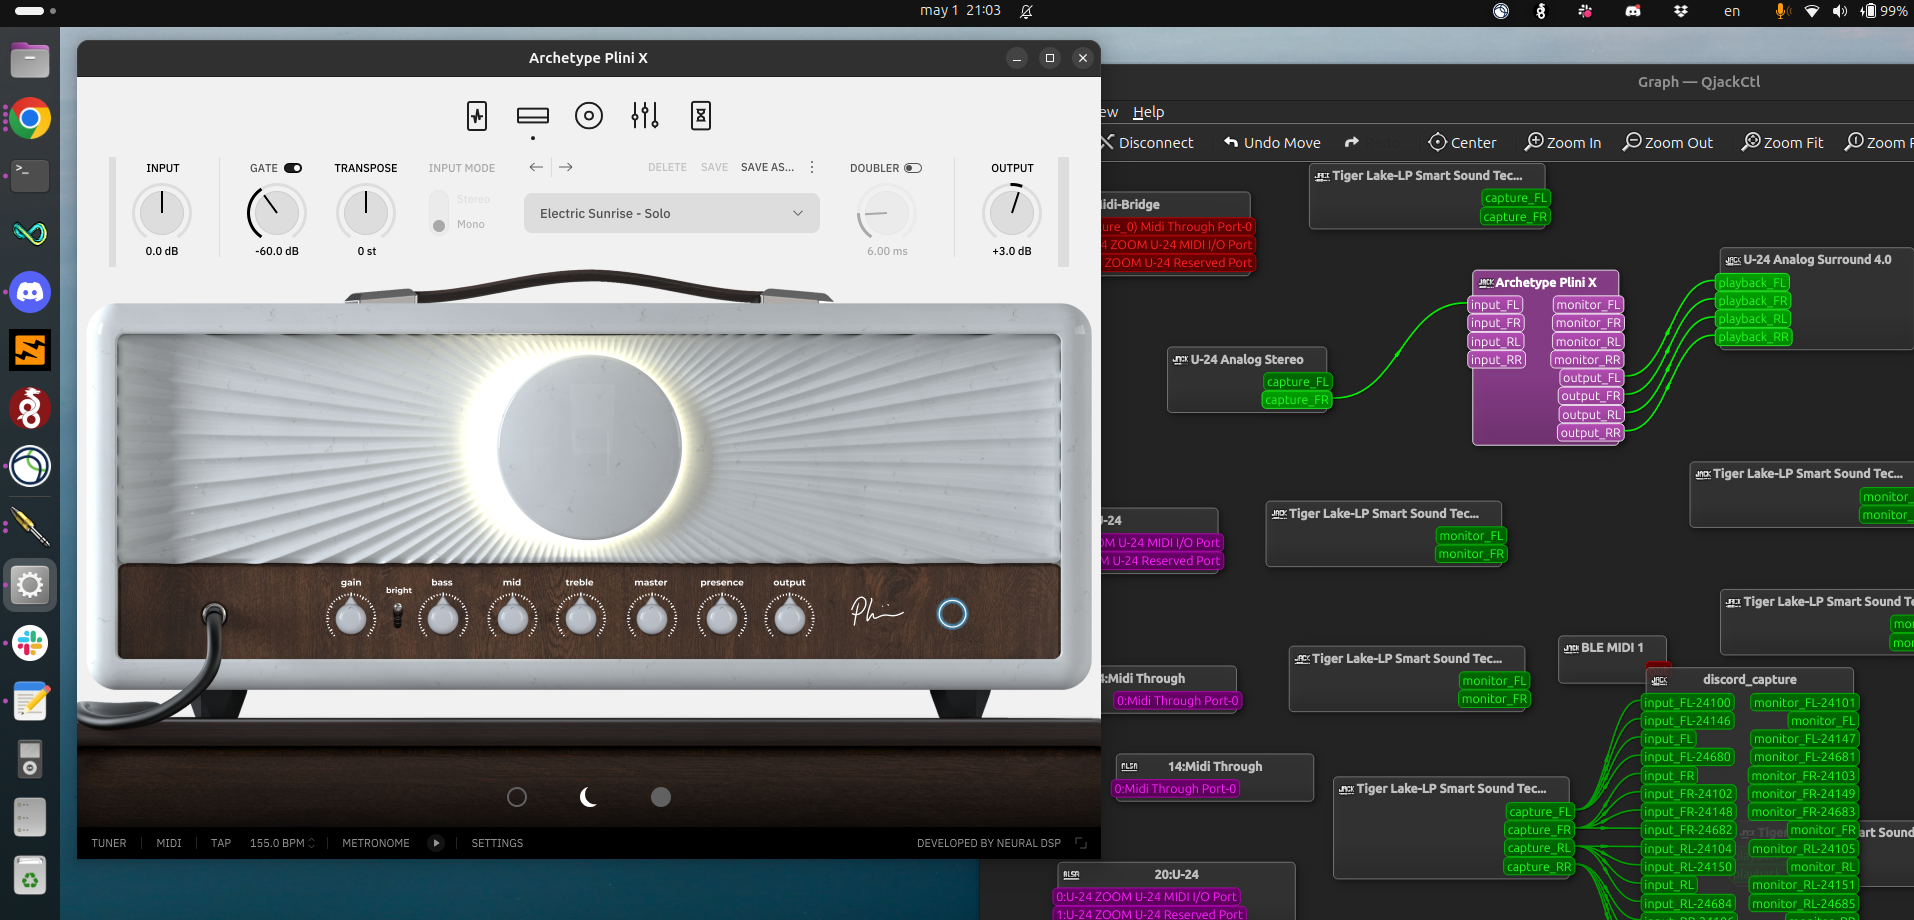1914x920 pixels.
Task: Click Zoom In in QjackCtl toolbar
Action: 1563,143
